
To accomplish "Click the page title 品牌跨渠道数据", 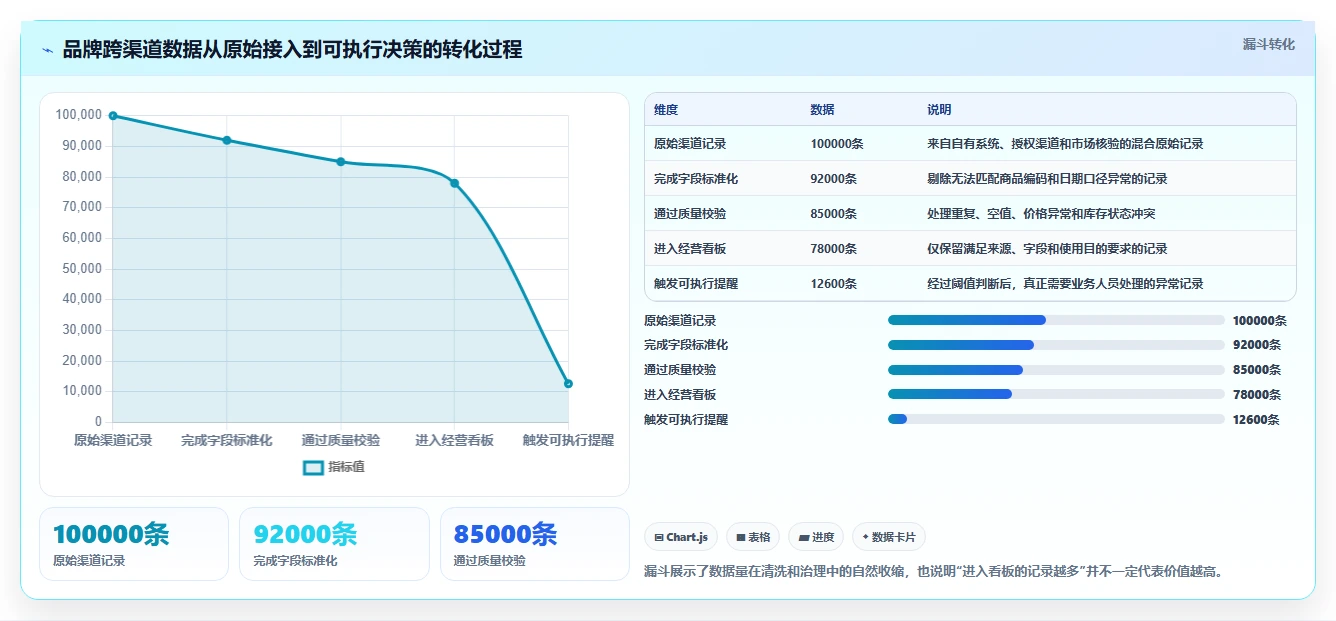I will coord(292,50).
